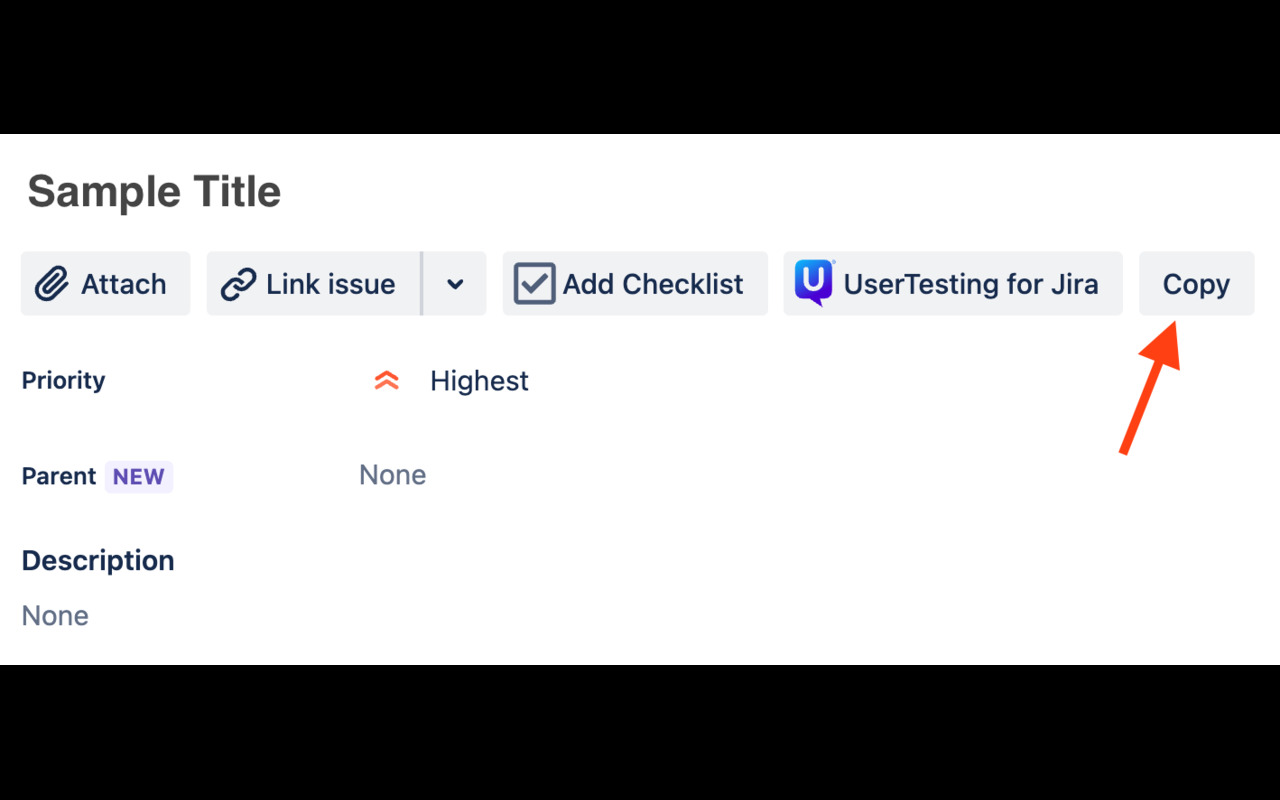
Task: Select the Attach toolbar item
Action: coord(105,283)
